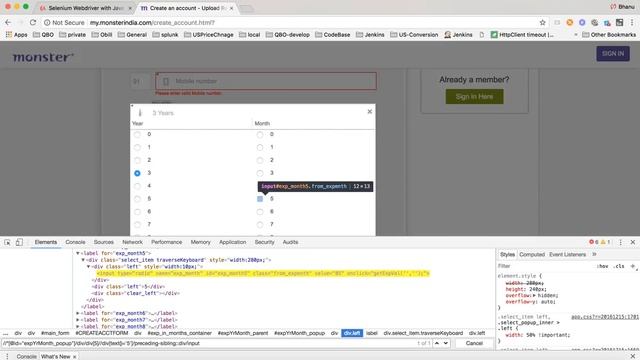
Task: Open the Apps shortcut in bookmarks bar
Action: (16, 35)
